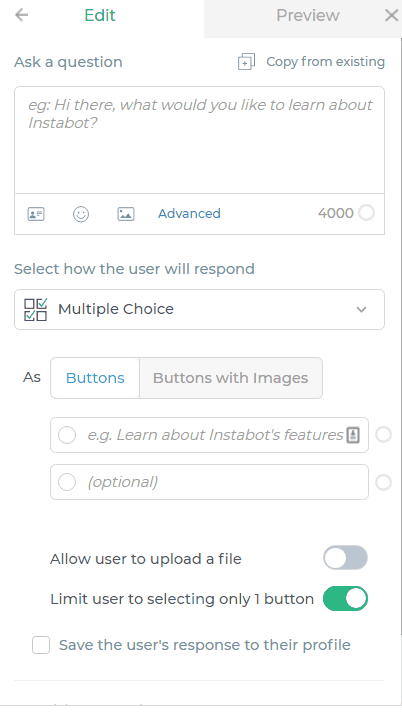Click the Multiple Choice checkbox-grid icon
The height and width of the screenshot is (716, 402).
tap(36, 310)
